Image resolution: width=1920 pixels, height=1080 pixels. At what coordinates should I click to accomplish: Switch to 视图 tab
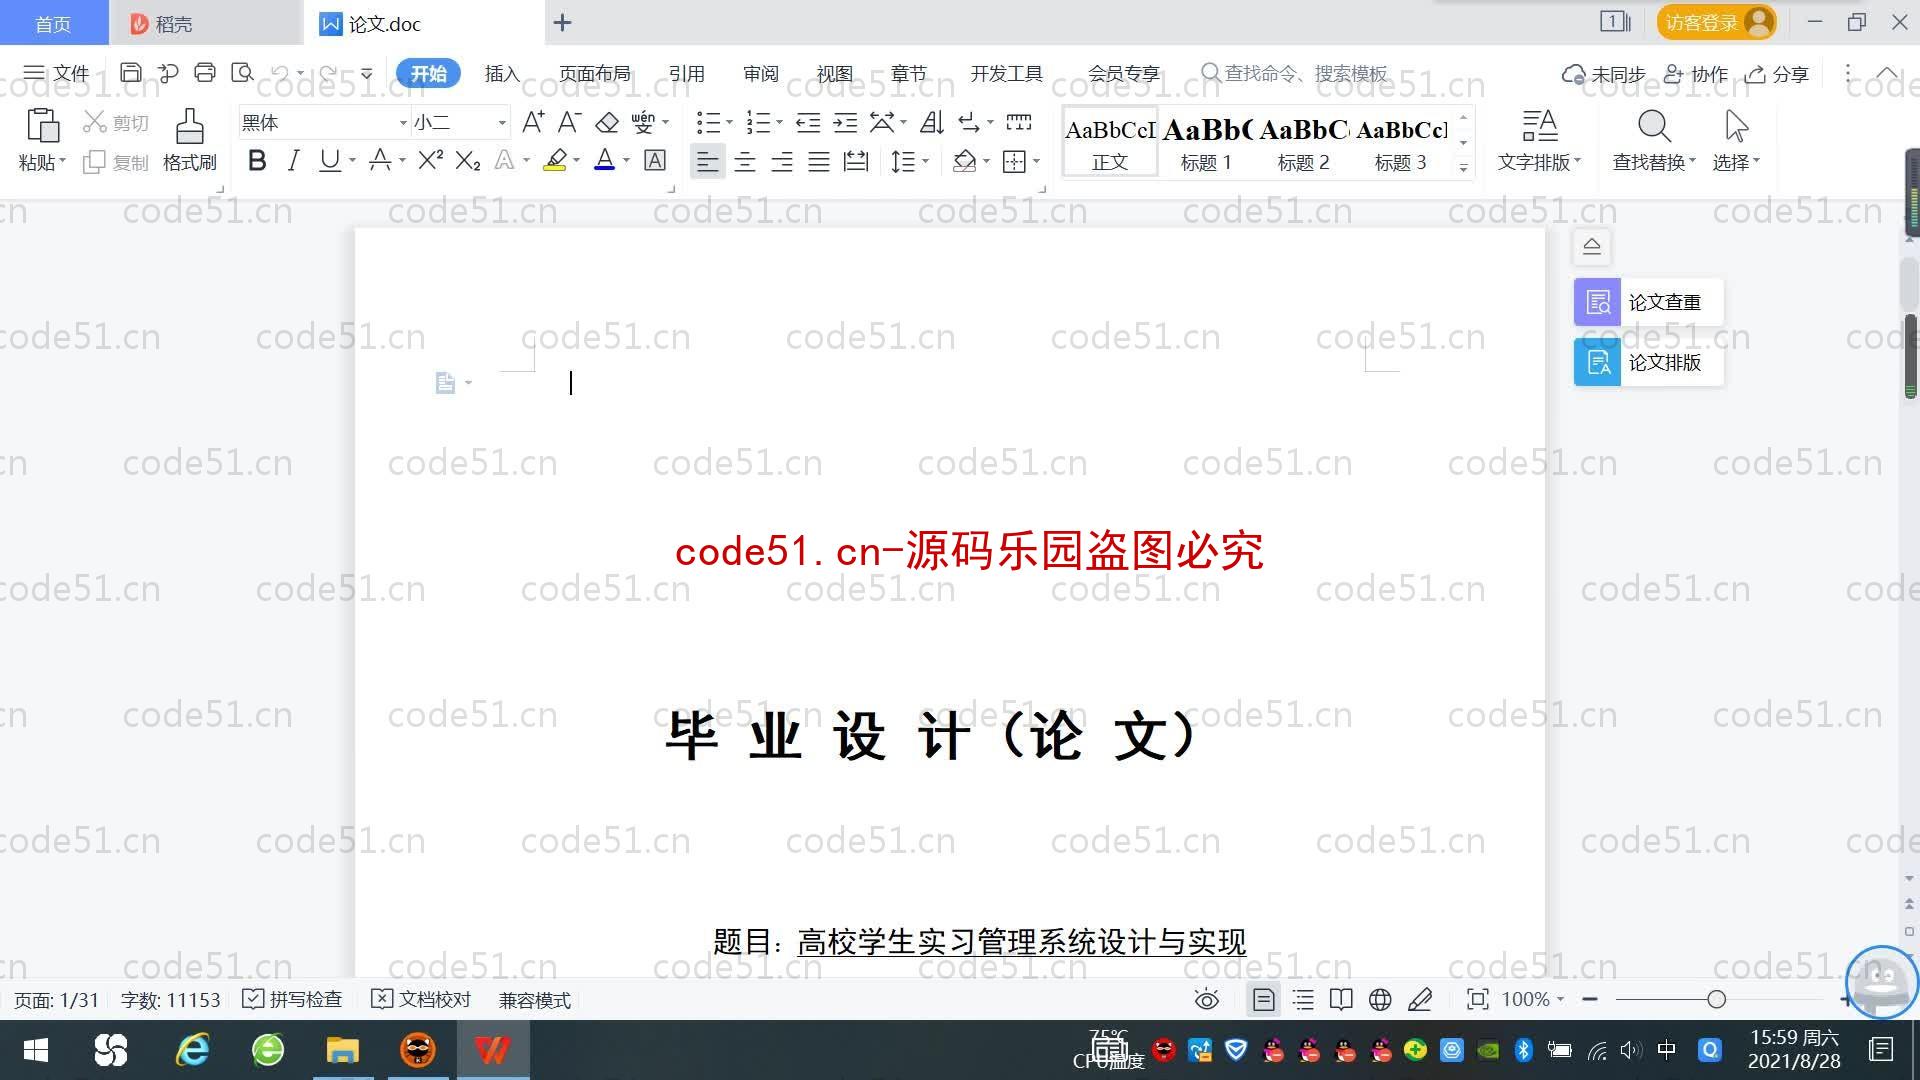[x=834, y=73]
